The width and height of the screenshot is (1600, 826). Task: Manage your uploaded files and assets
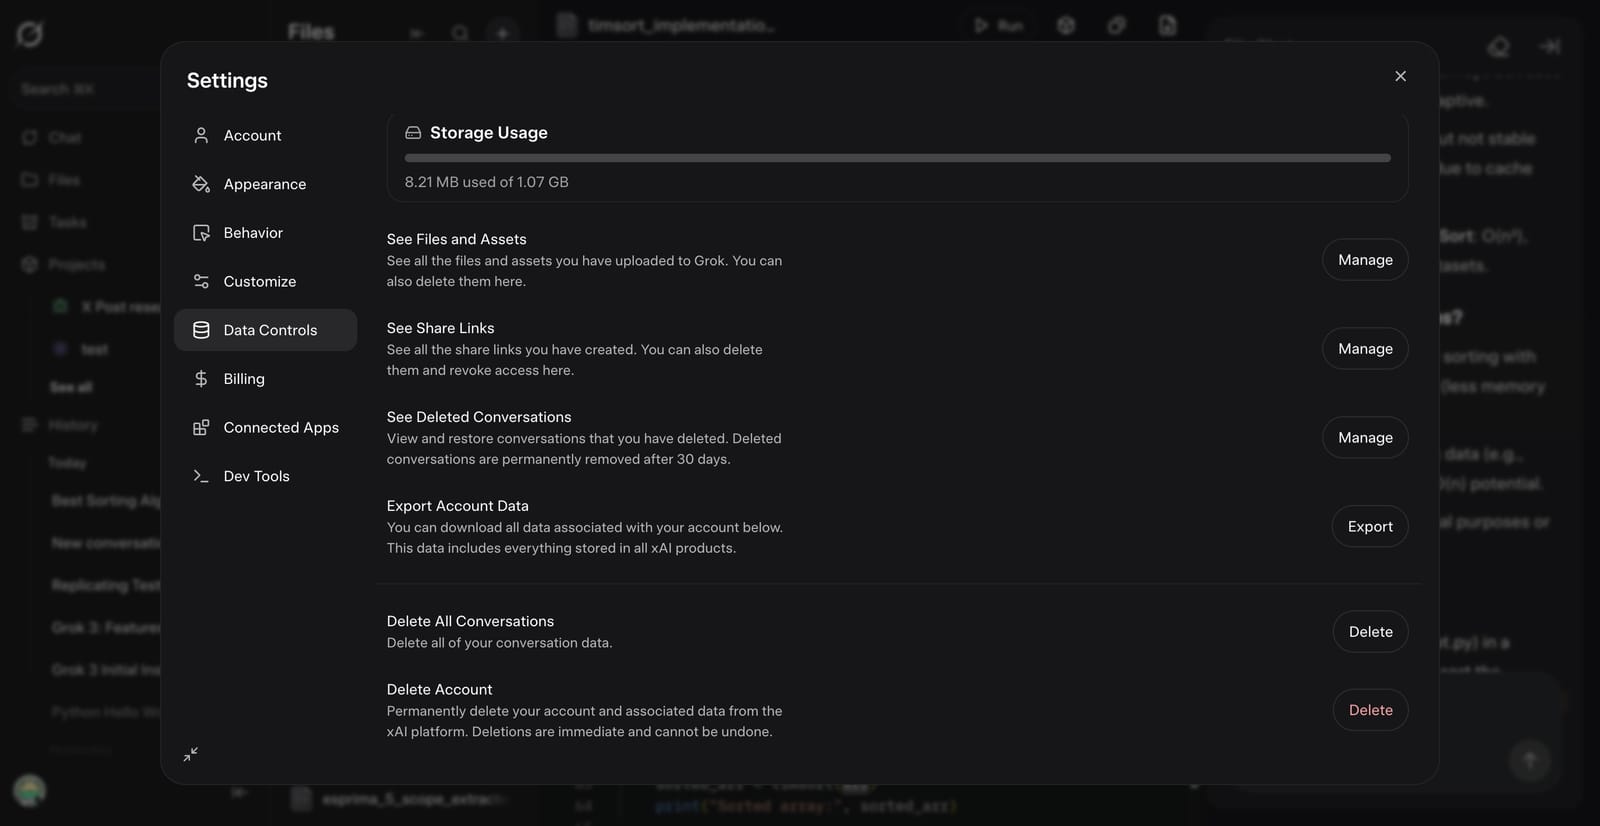1365,259
